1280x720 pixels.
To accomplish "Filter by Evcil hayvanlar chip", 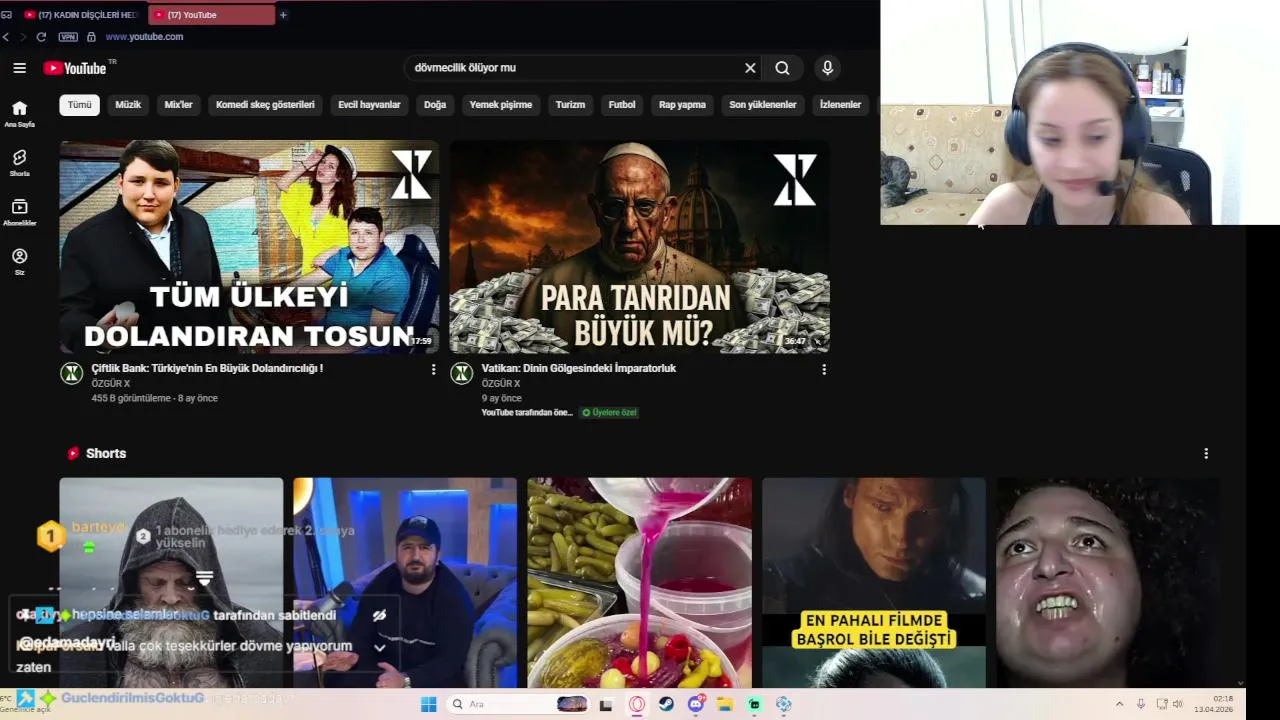I will click(x=369, y=105).
